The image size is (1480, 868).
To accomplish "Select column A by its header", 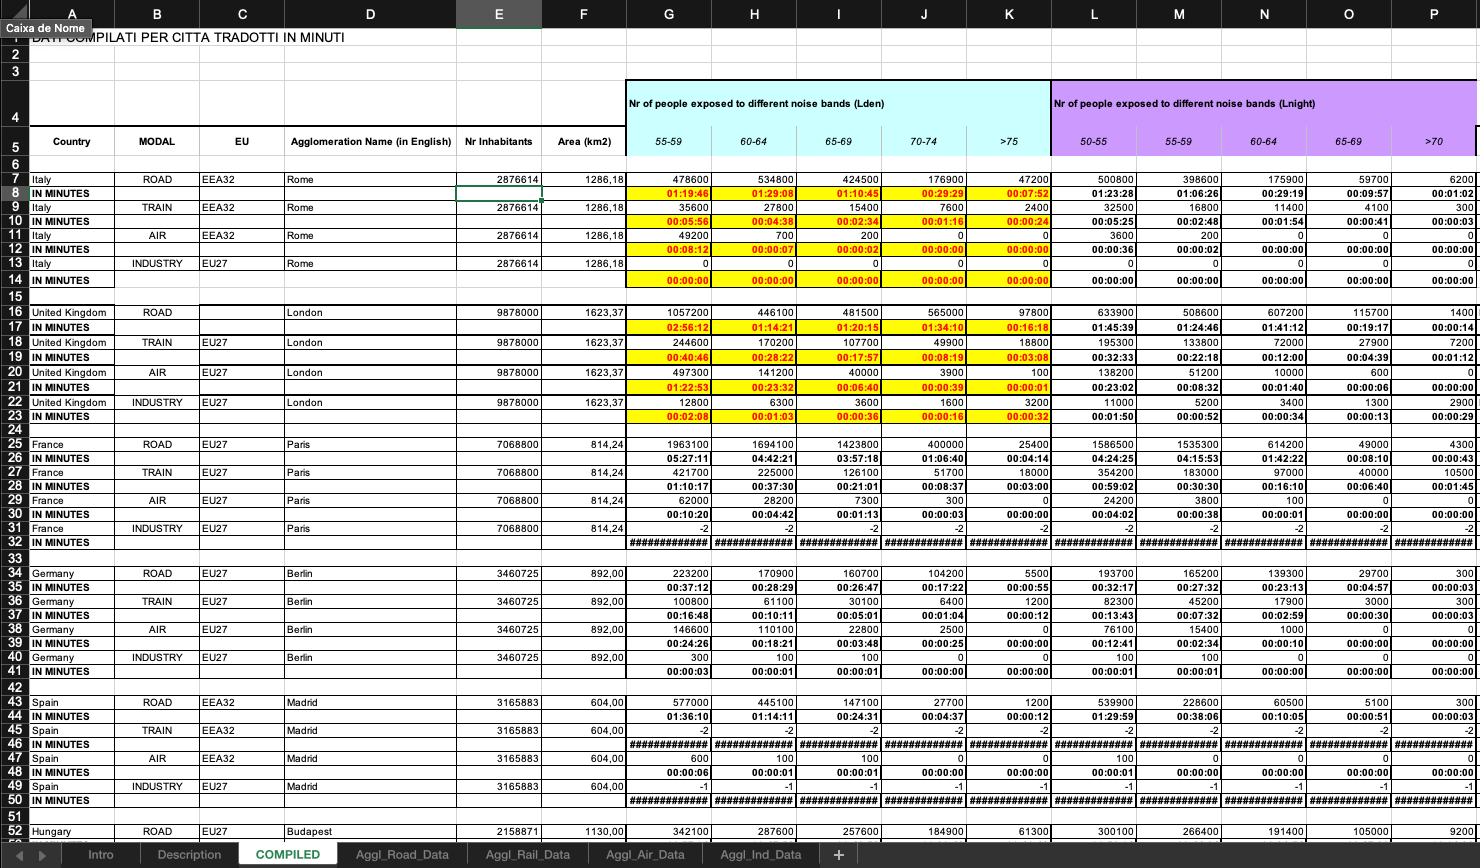I will (72, 14).
